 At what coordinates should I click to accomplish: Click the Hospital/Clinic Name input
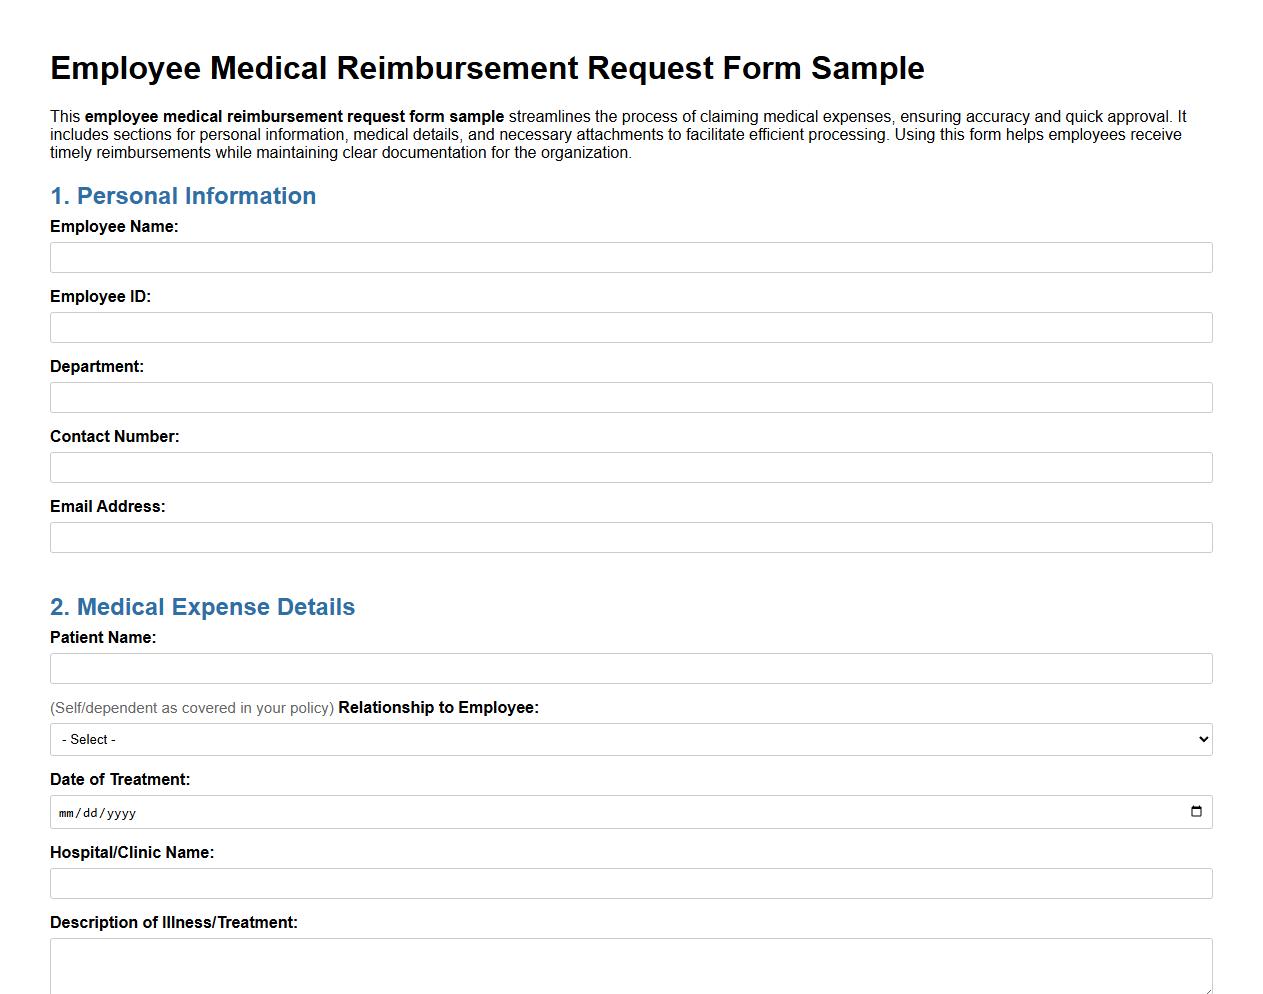tap(630, 883)
